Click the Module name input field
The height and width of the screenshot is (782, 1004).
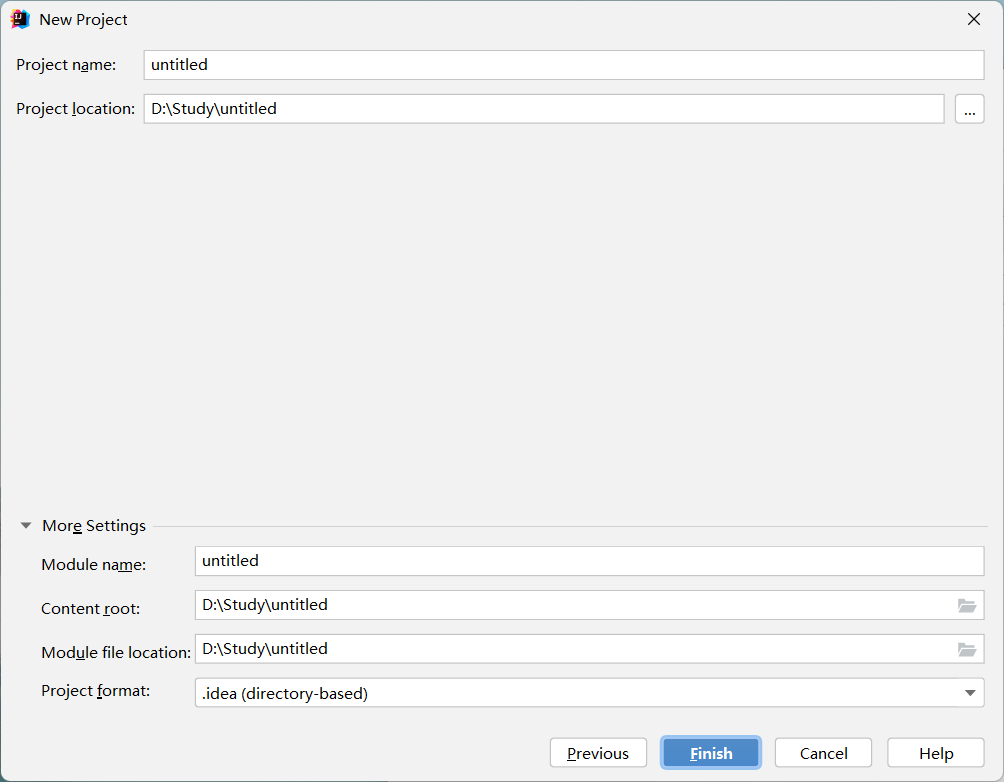coord(589,561)
